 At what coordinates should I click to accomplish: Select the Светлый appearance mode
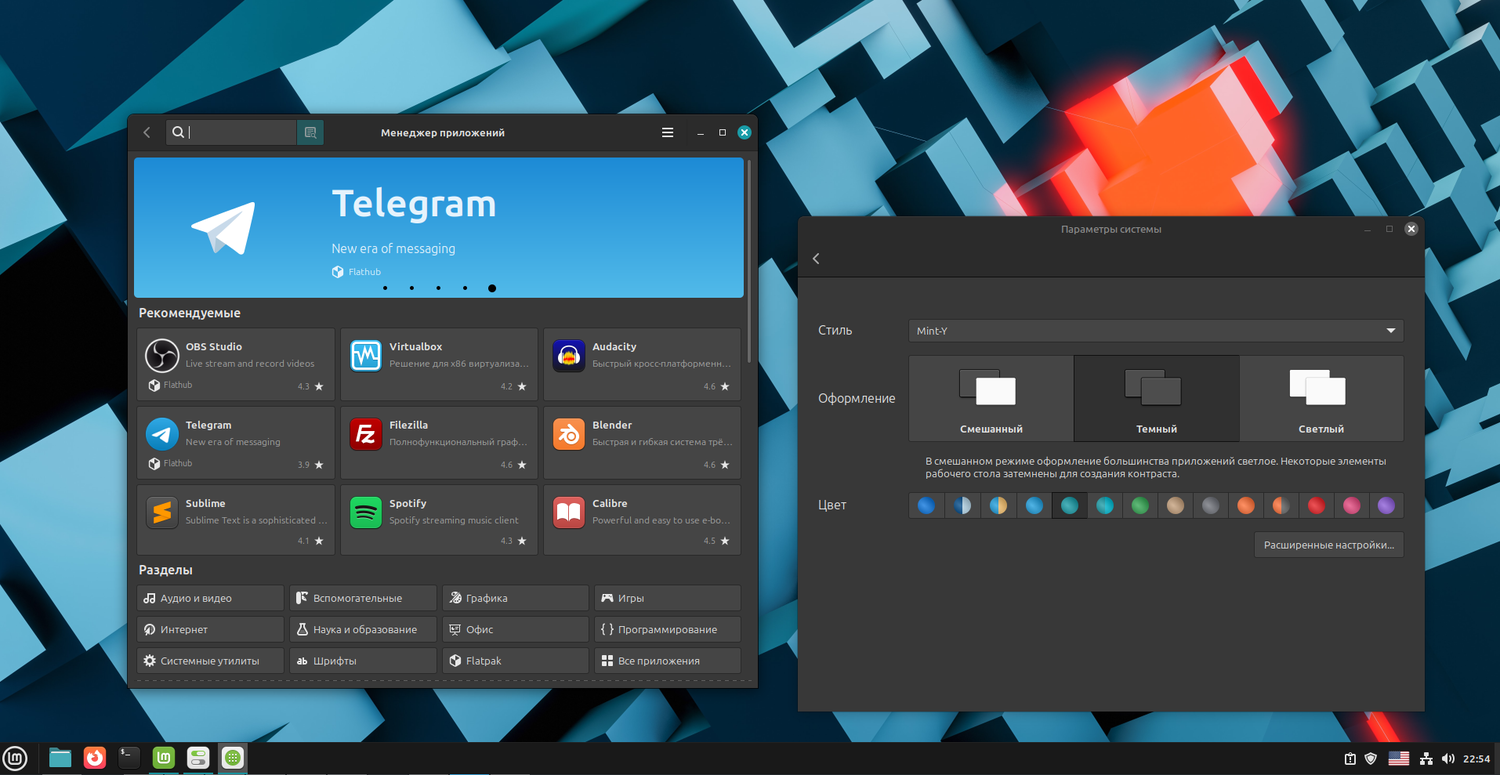click(1321, 398)
